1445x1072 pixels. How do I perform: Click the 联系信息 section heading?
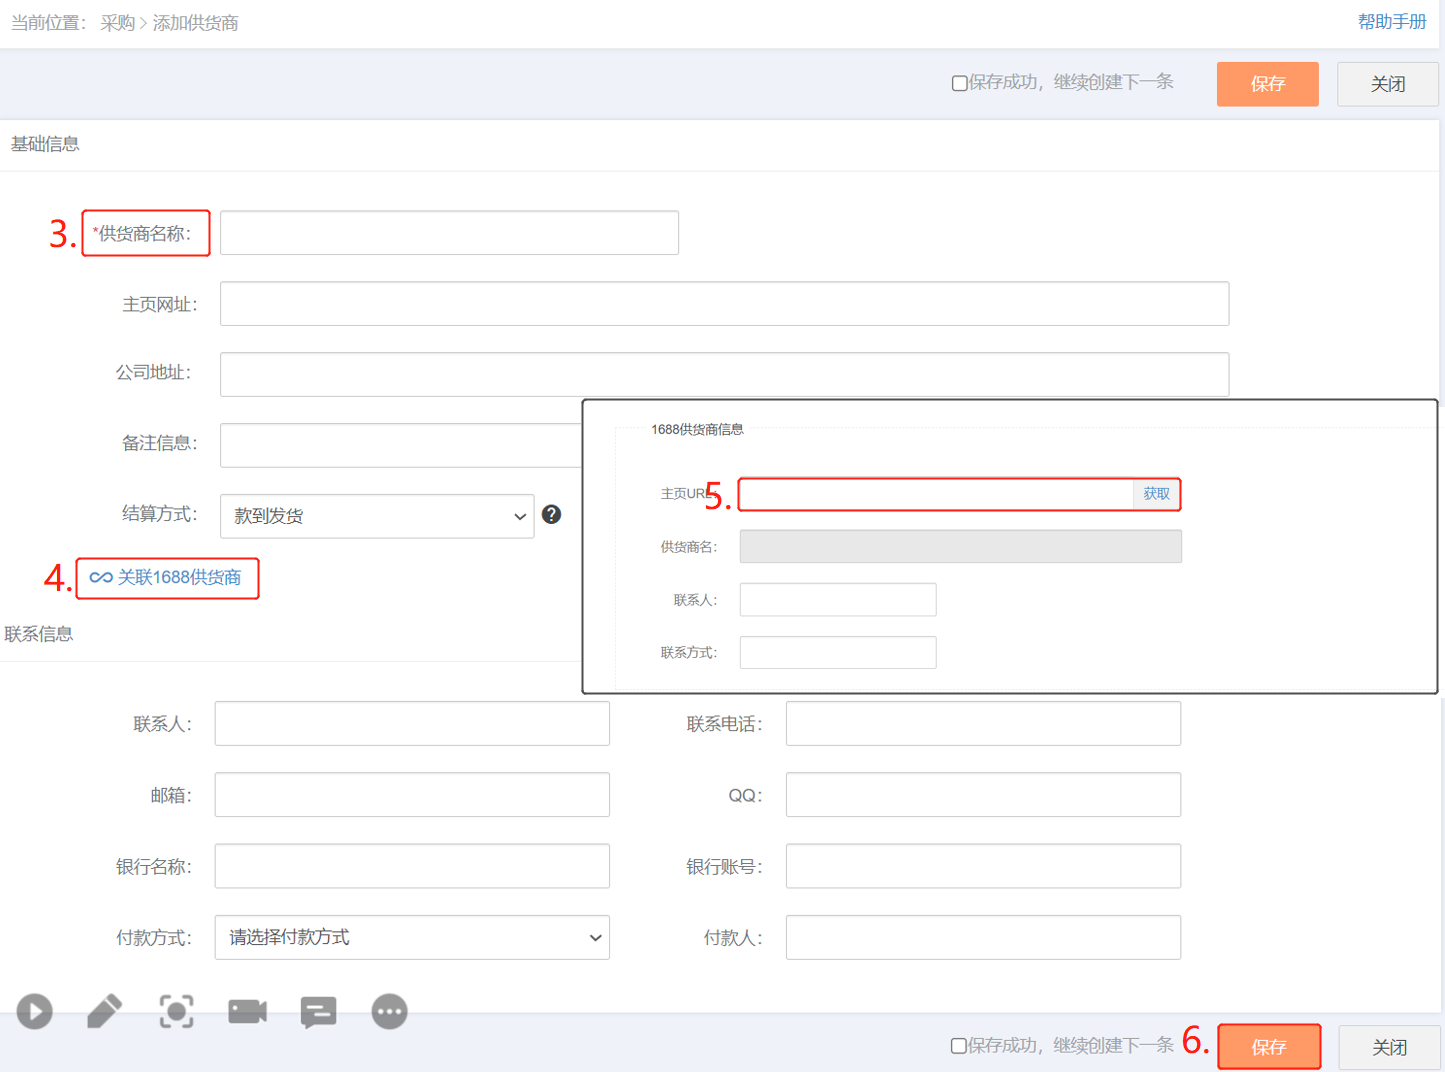tap(39, 634)
